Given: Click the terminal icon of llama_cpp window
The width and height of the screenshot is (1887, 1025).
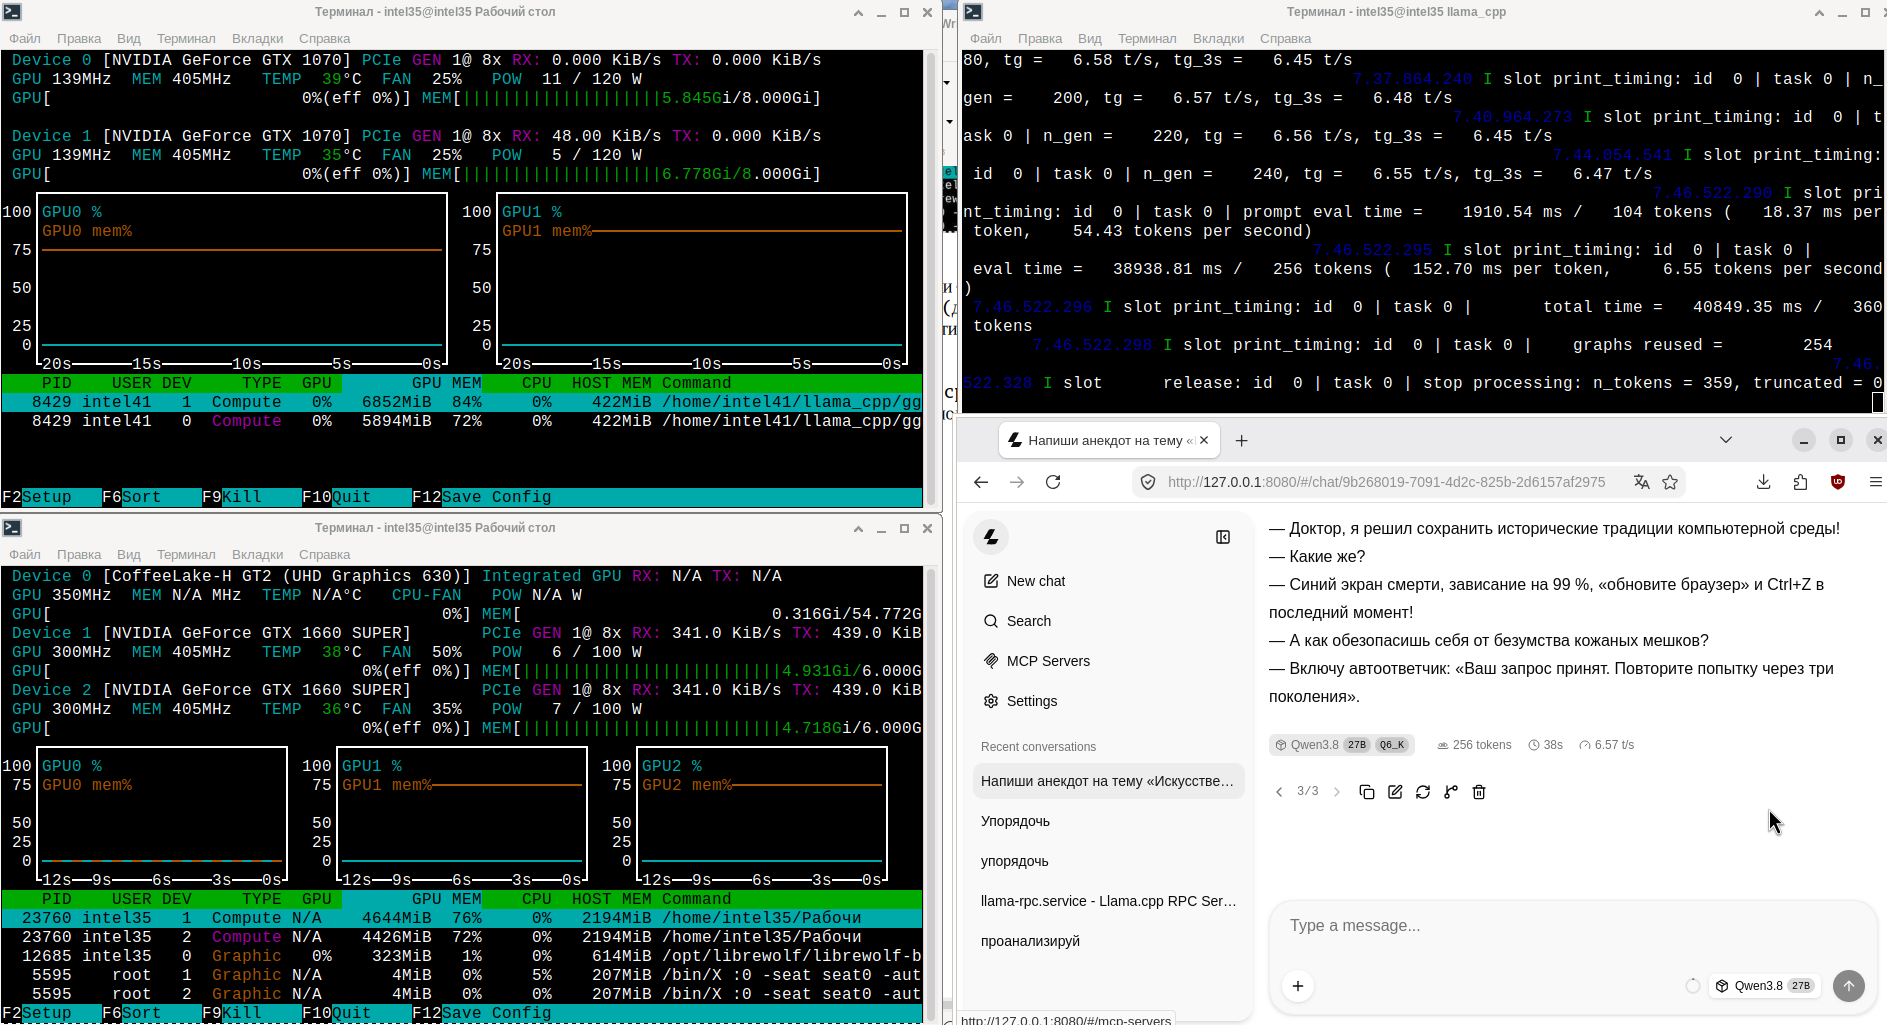Looking at the screenshot, I should (x=973, y=12).
